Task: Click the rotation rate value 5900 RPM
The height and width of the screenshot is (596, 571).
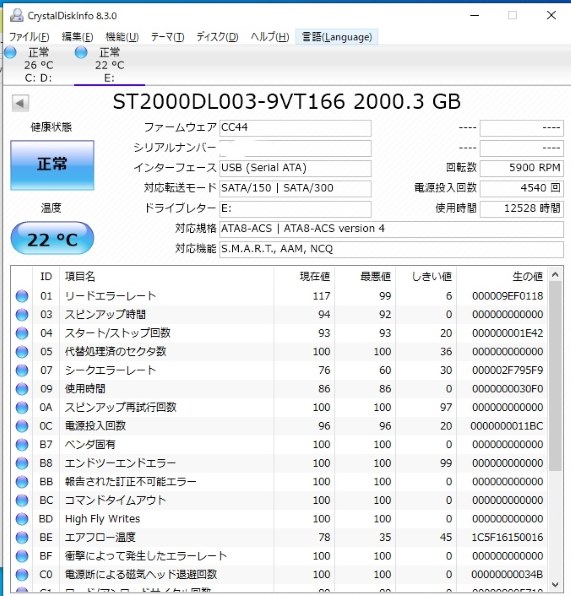Action: point(522,168)
